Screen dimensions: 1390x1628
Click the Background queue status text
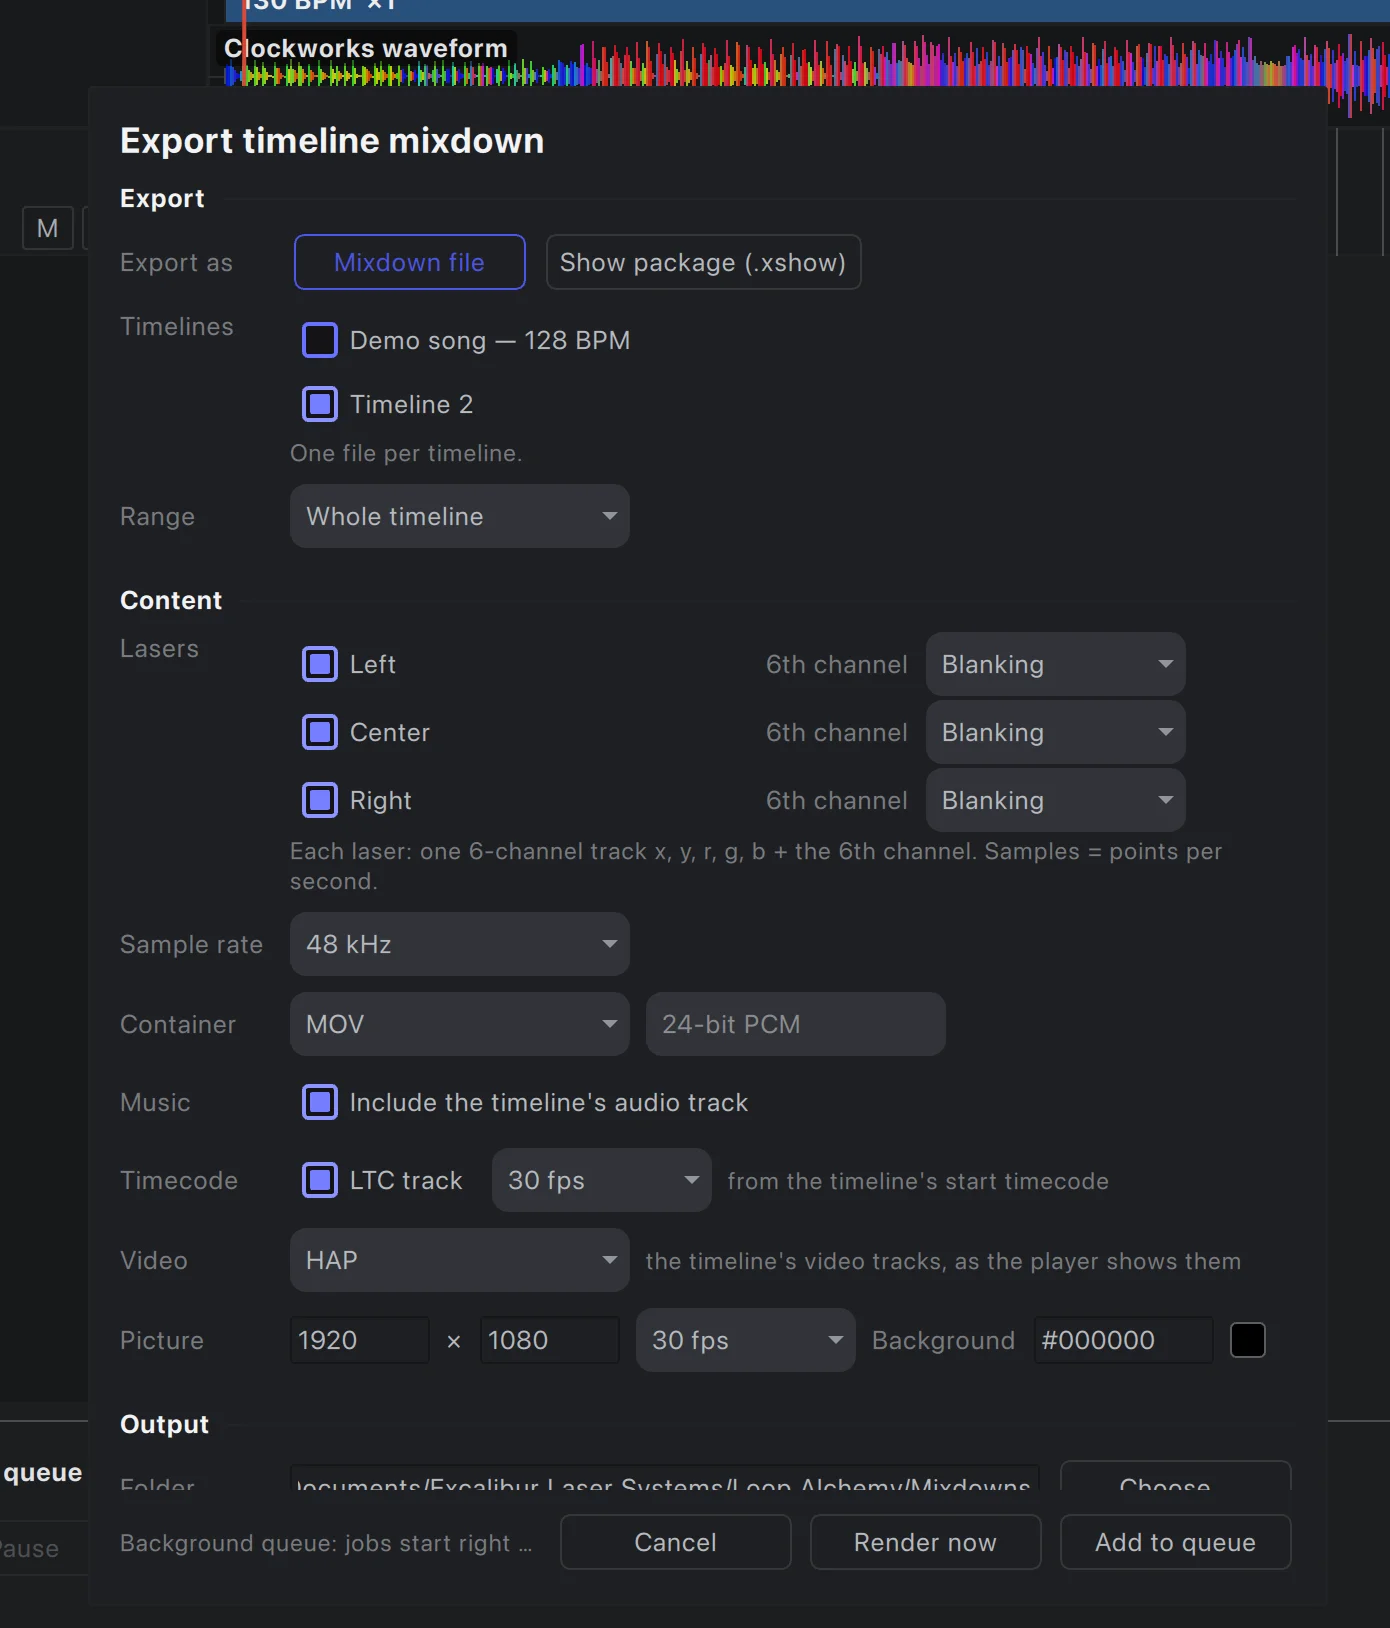326,1543
